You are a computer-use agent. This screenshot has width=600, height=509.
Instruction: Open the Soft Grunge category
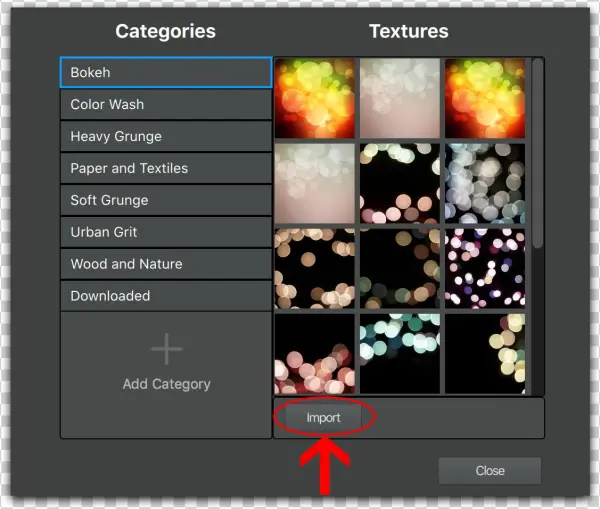pyautogui.click(x=165, y=201)
